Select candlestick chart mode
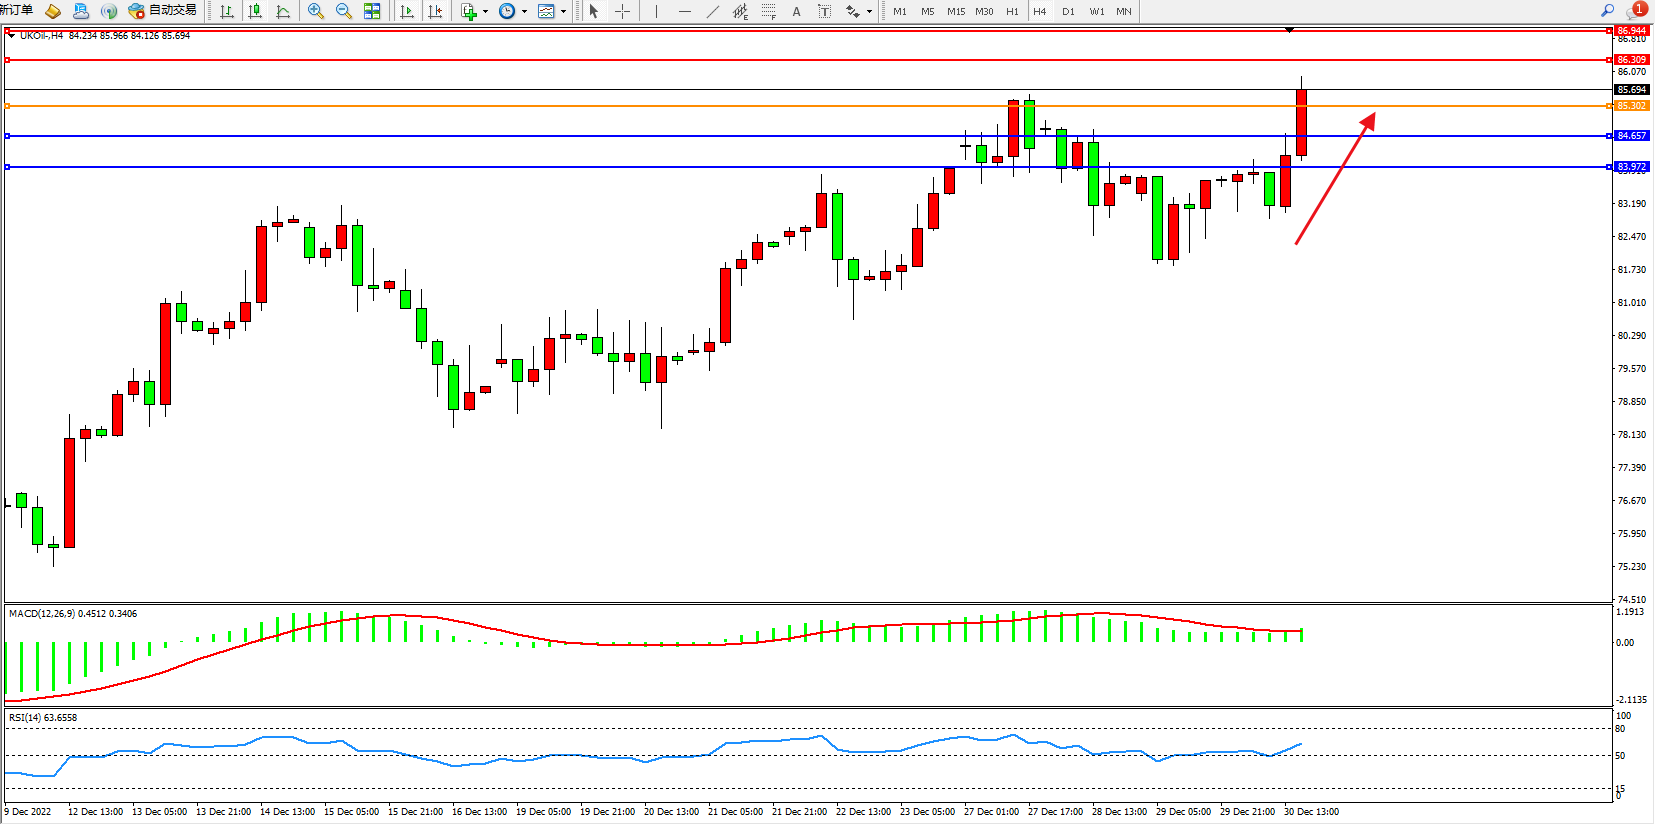The width and height of the screenshot is (1655, 825). pyautogui.click(x=255, y=11)
